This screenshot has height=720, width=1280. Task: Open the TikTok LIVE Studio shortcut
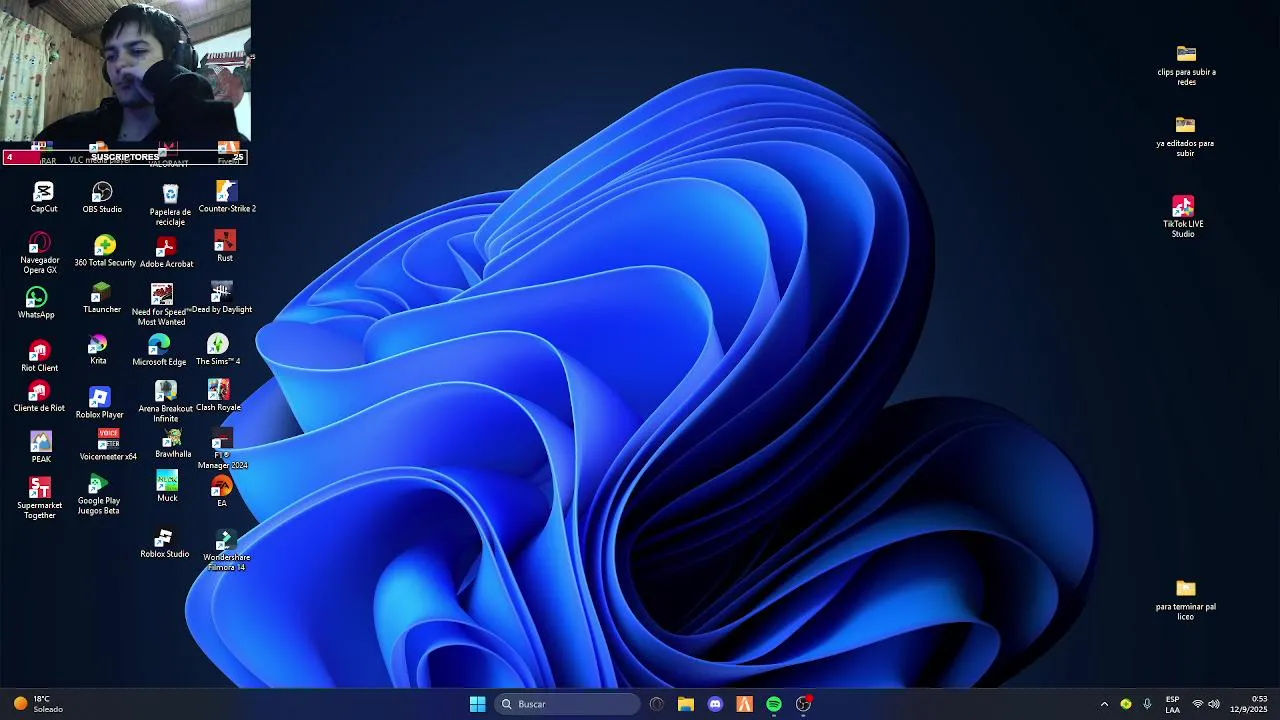pos(1183,216)
